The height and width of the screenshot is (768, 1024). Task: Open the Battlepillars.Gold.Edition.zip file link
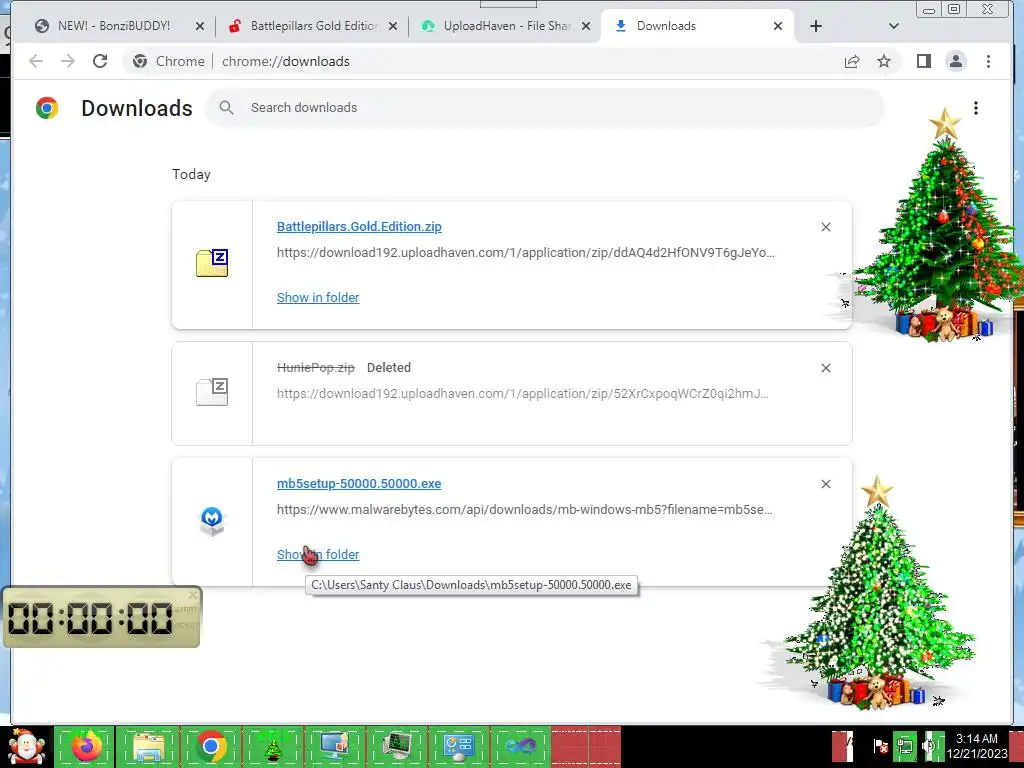(359, 227)
